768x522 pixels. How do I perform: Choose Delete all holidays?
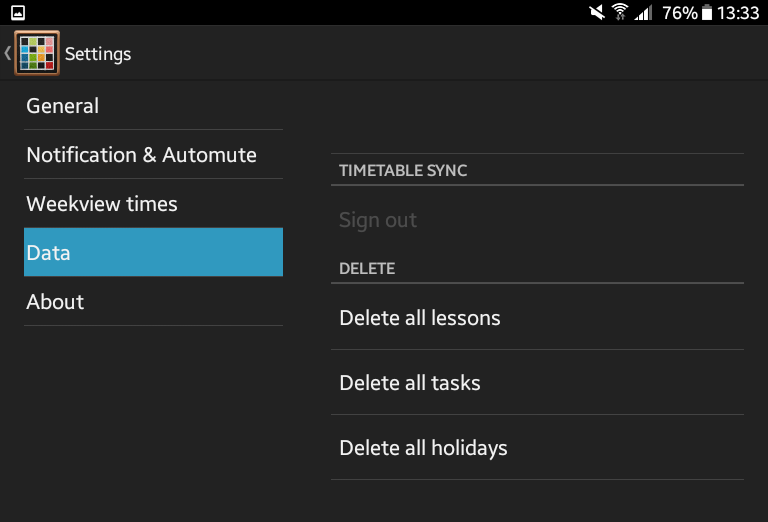537,448
